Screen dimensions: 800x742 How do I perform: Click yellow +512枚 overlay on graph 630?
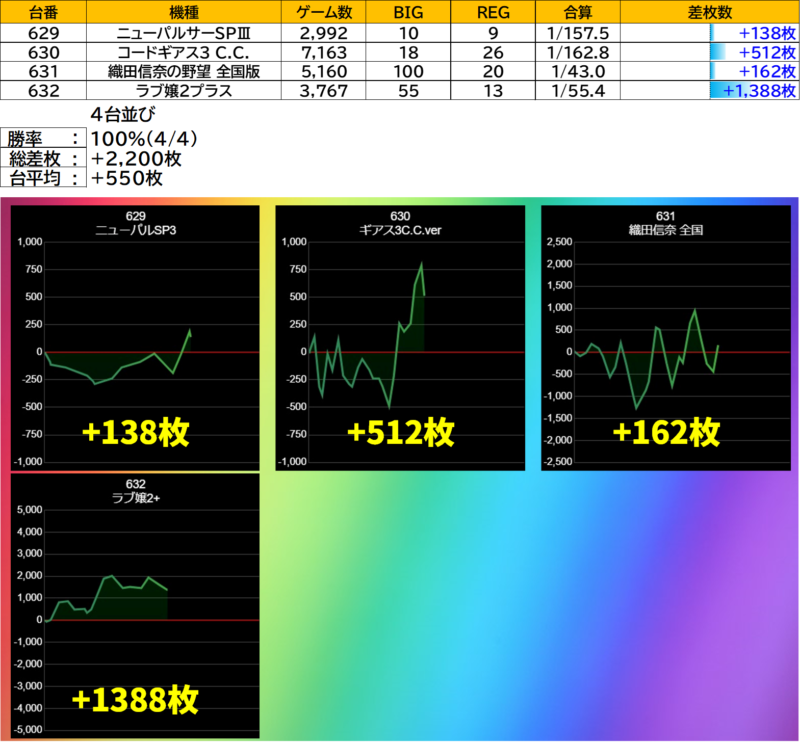[x=401, y=433]
